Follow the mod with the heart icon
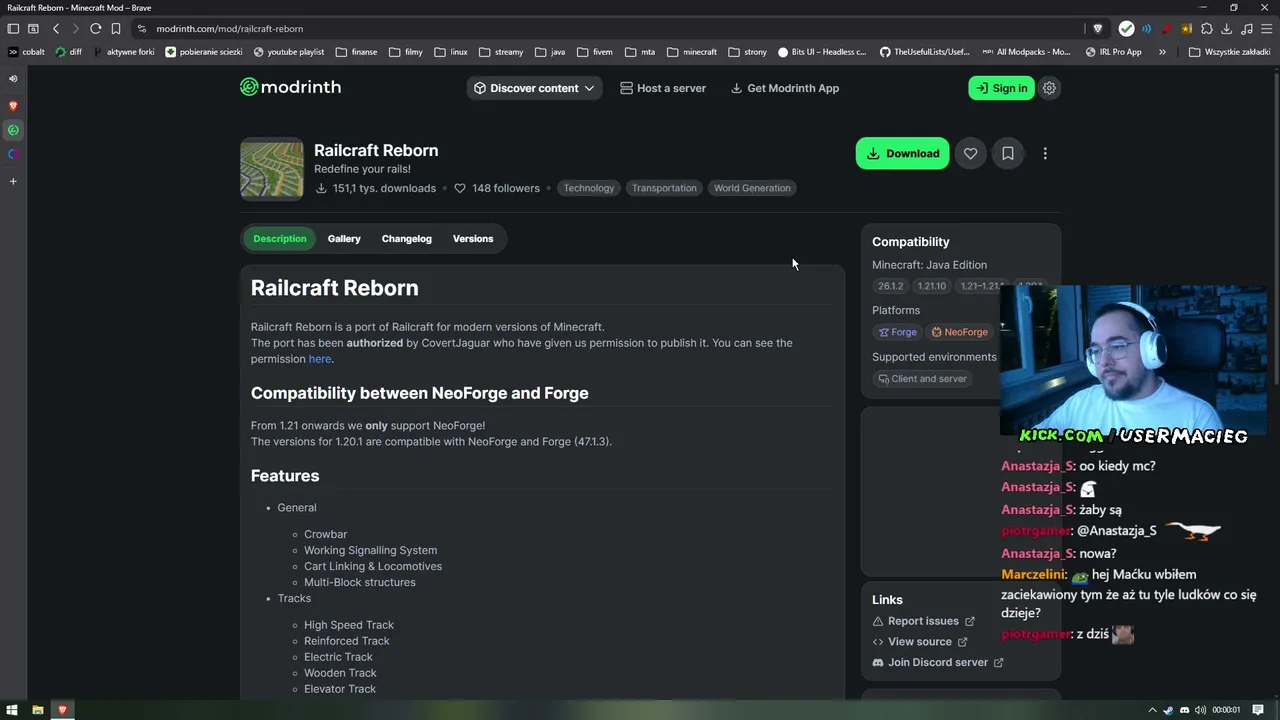 click(970, 153)
